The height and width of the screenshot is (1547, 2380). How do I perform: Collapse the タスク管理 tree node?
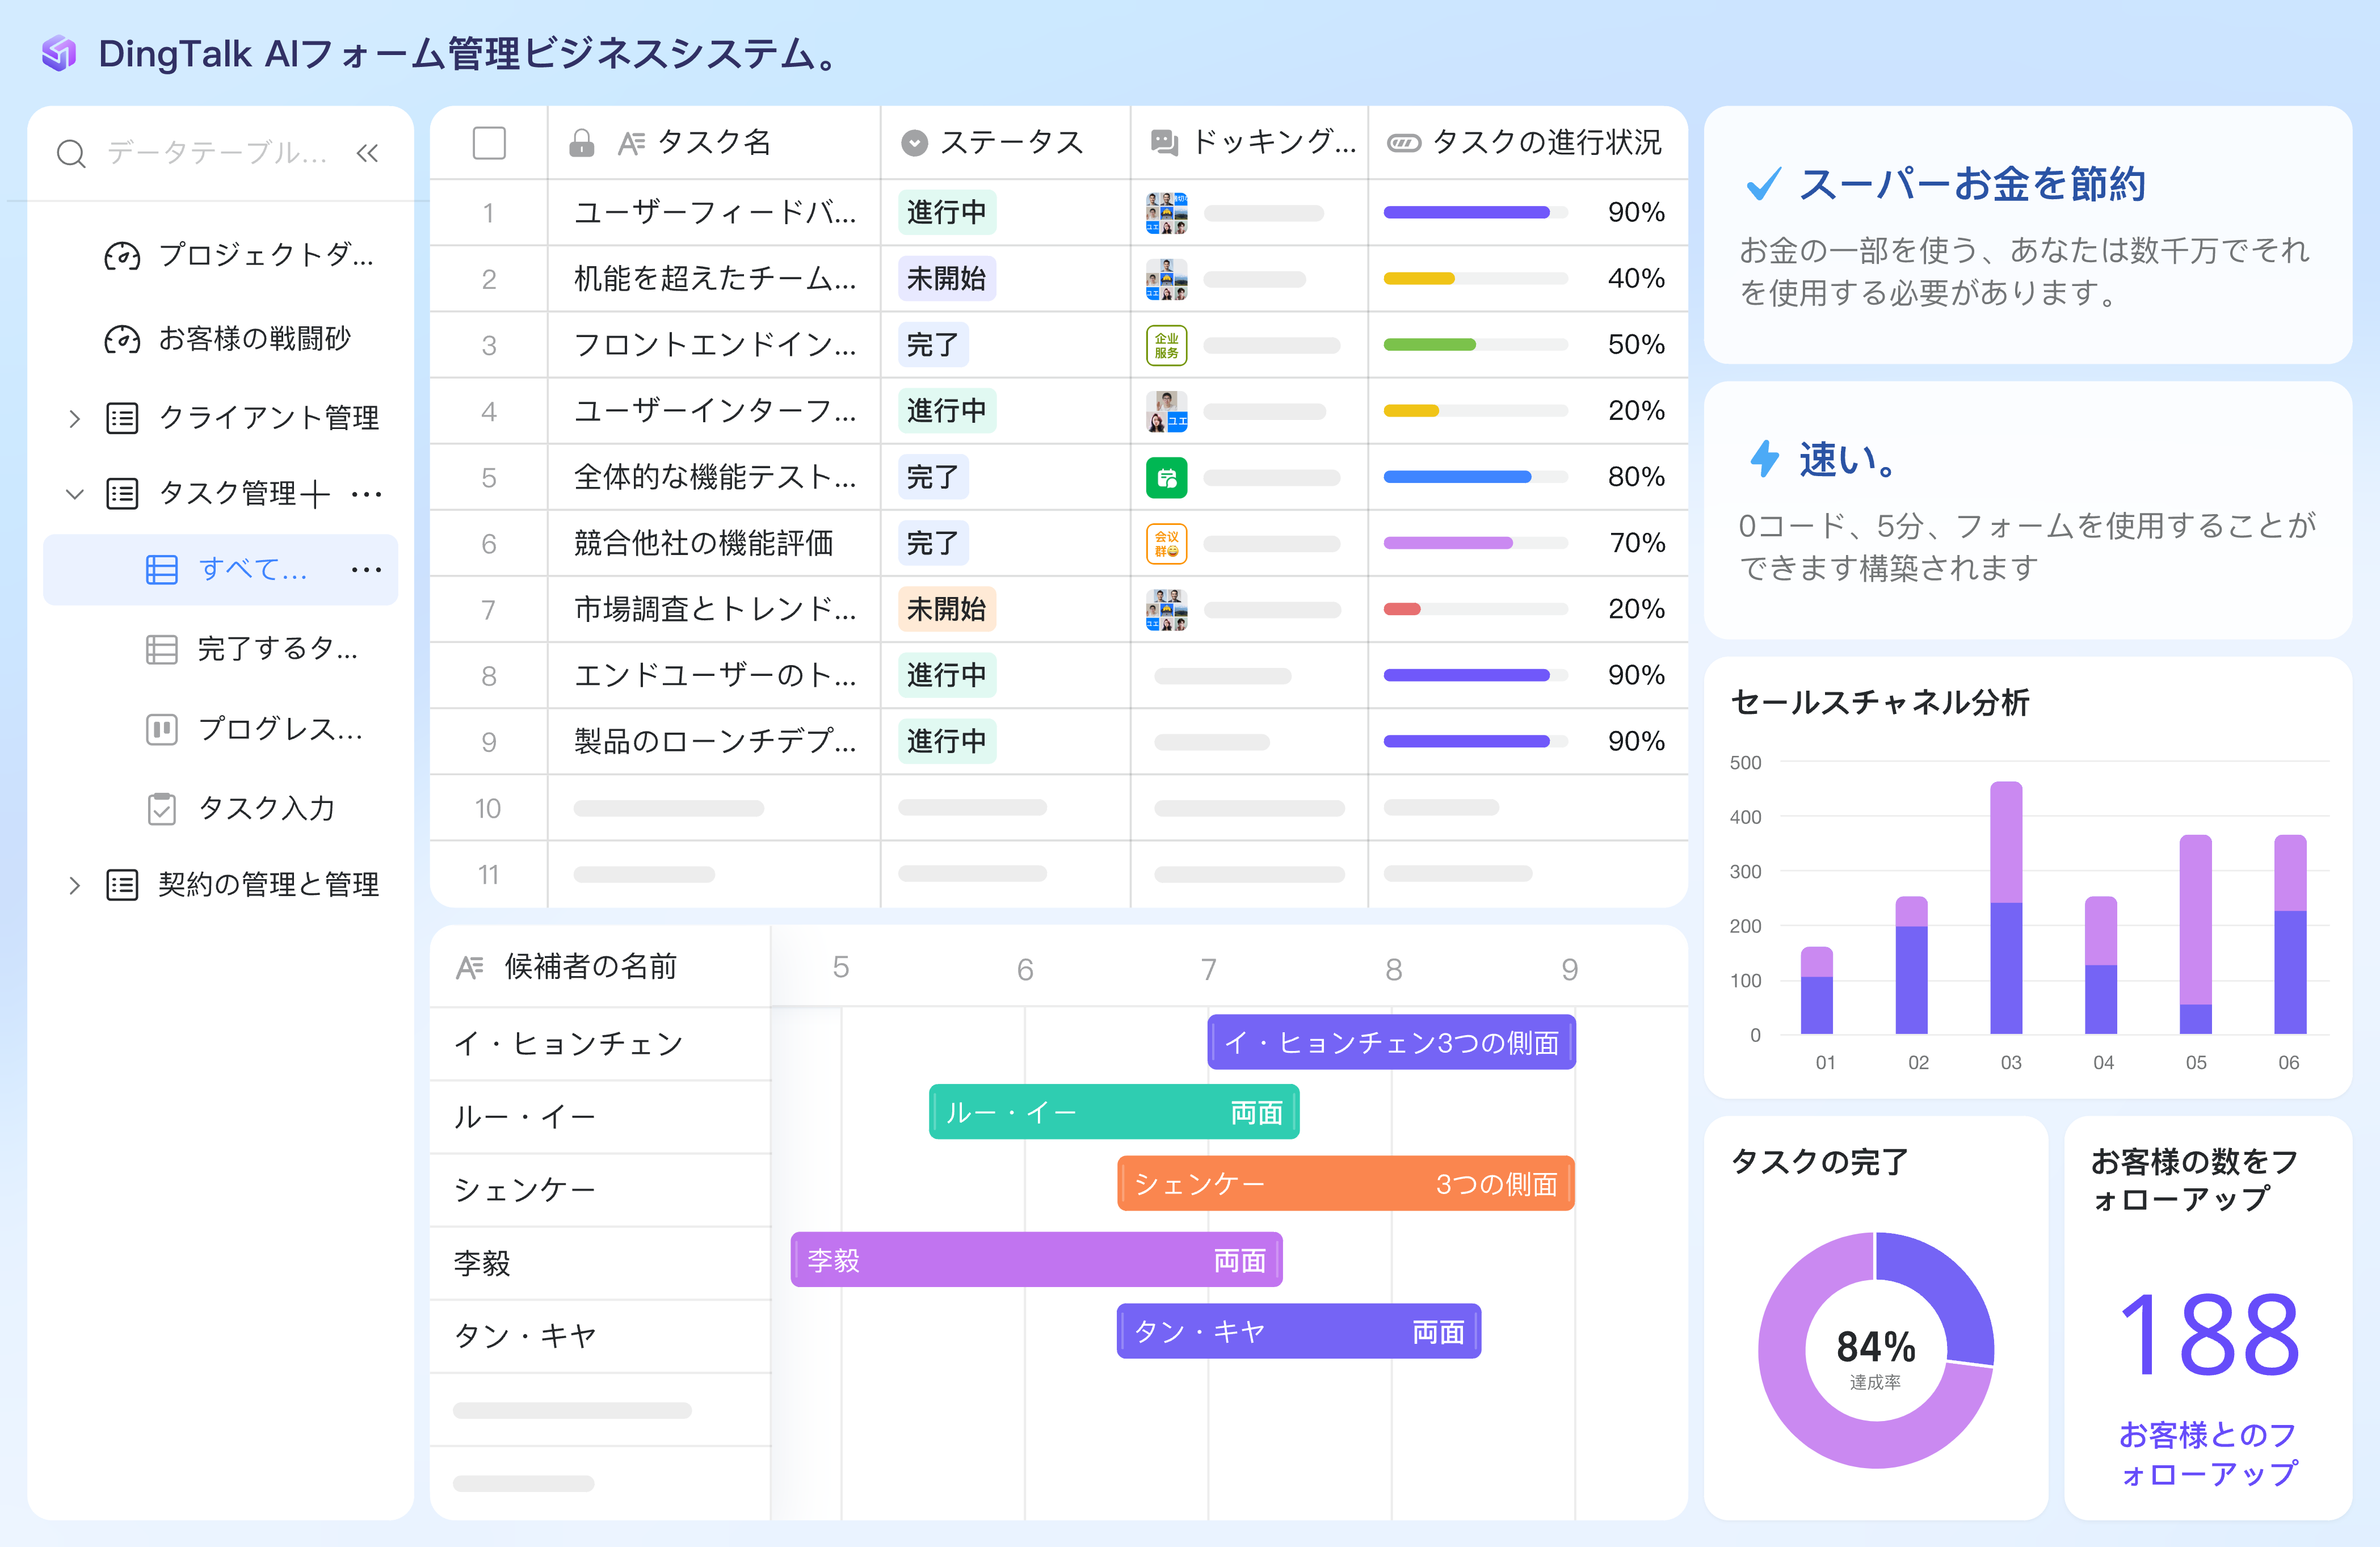(74, 492)
